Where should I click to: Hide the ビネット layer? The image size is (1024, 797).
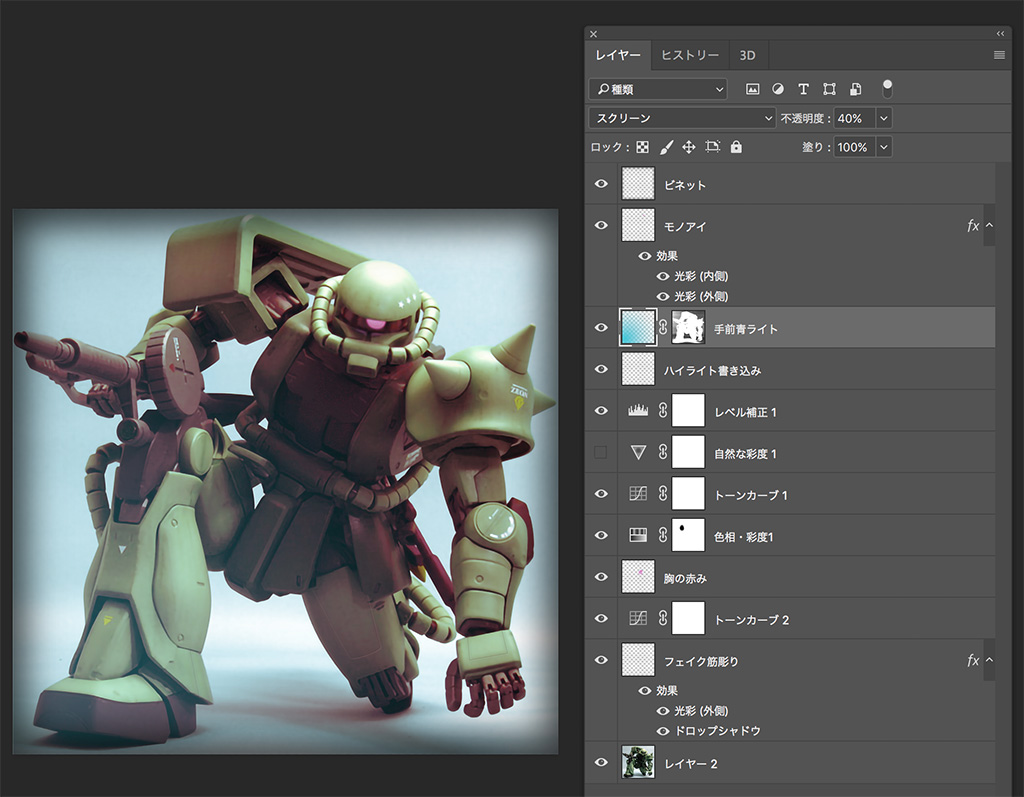pyautogui.click(x=601, y=184)
